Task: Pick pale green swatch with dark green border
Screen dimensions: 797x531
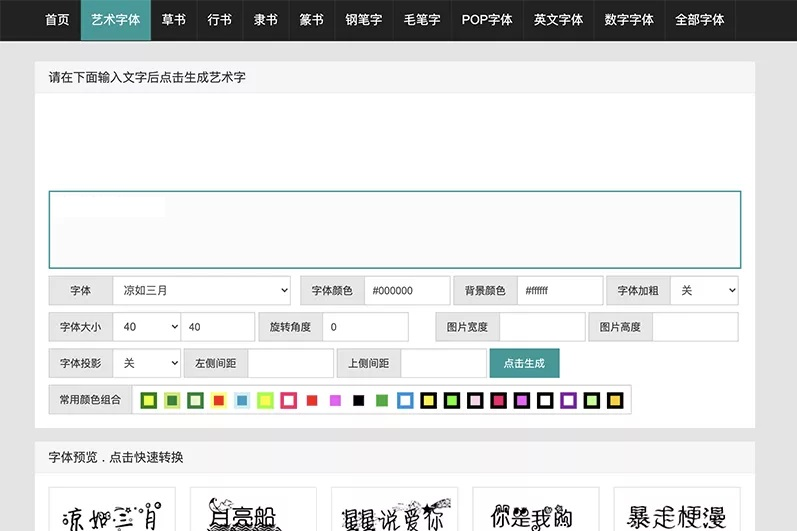Action: tap(195, 400)
